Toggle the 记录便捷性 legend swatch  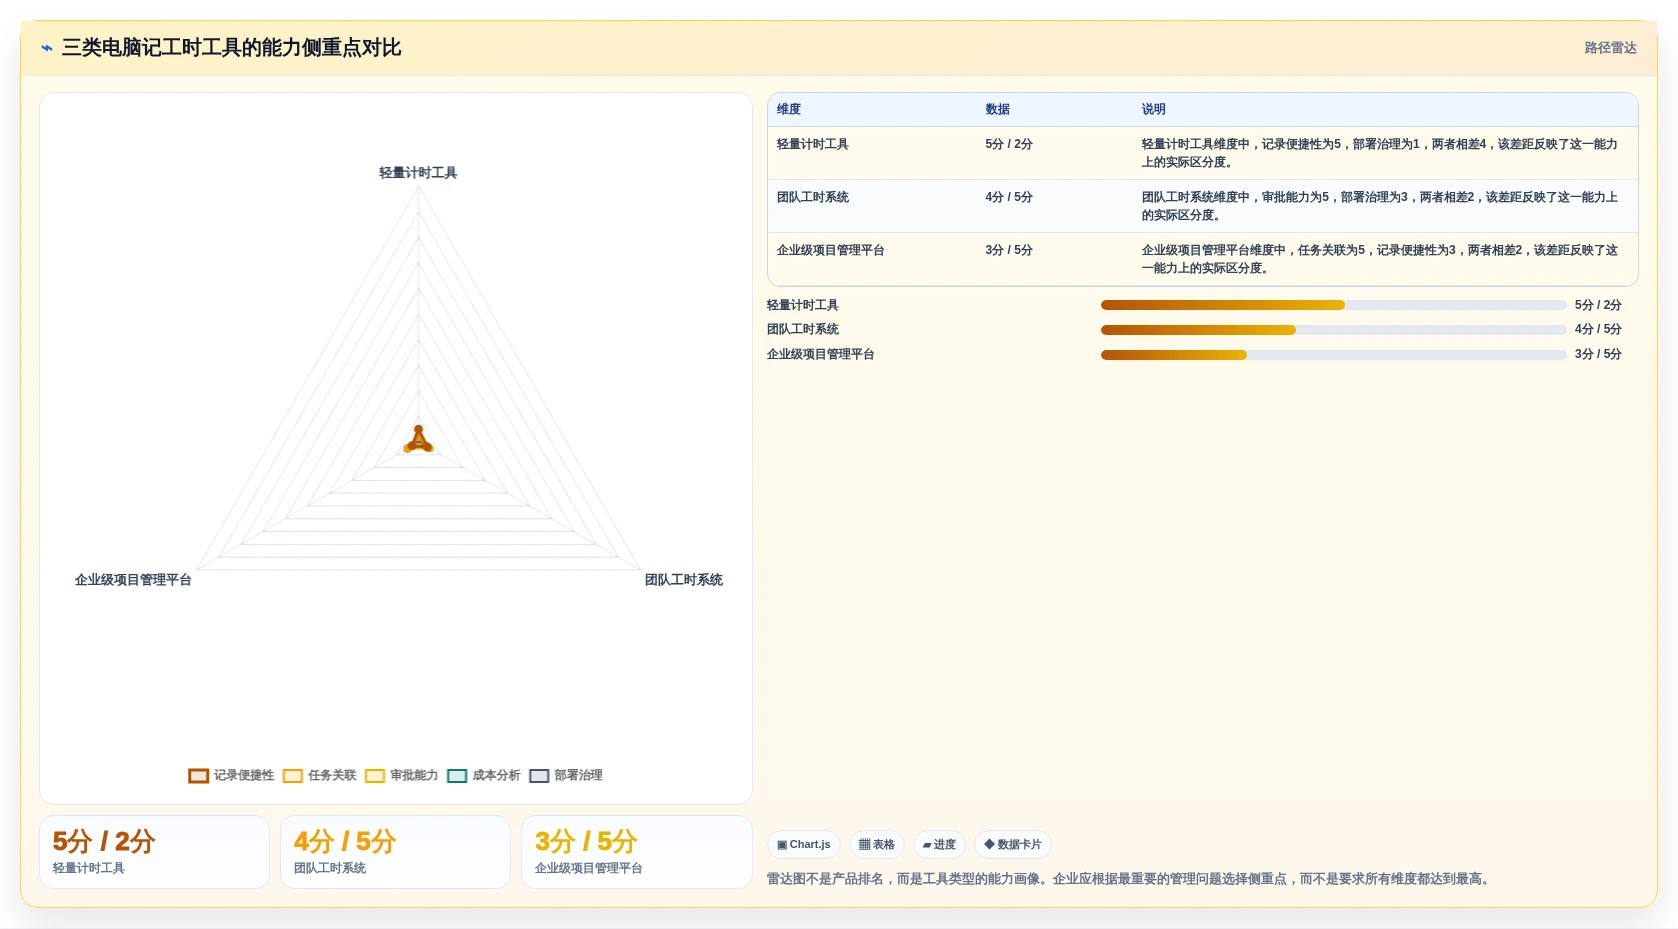199,776
